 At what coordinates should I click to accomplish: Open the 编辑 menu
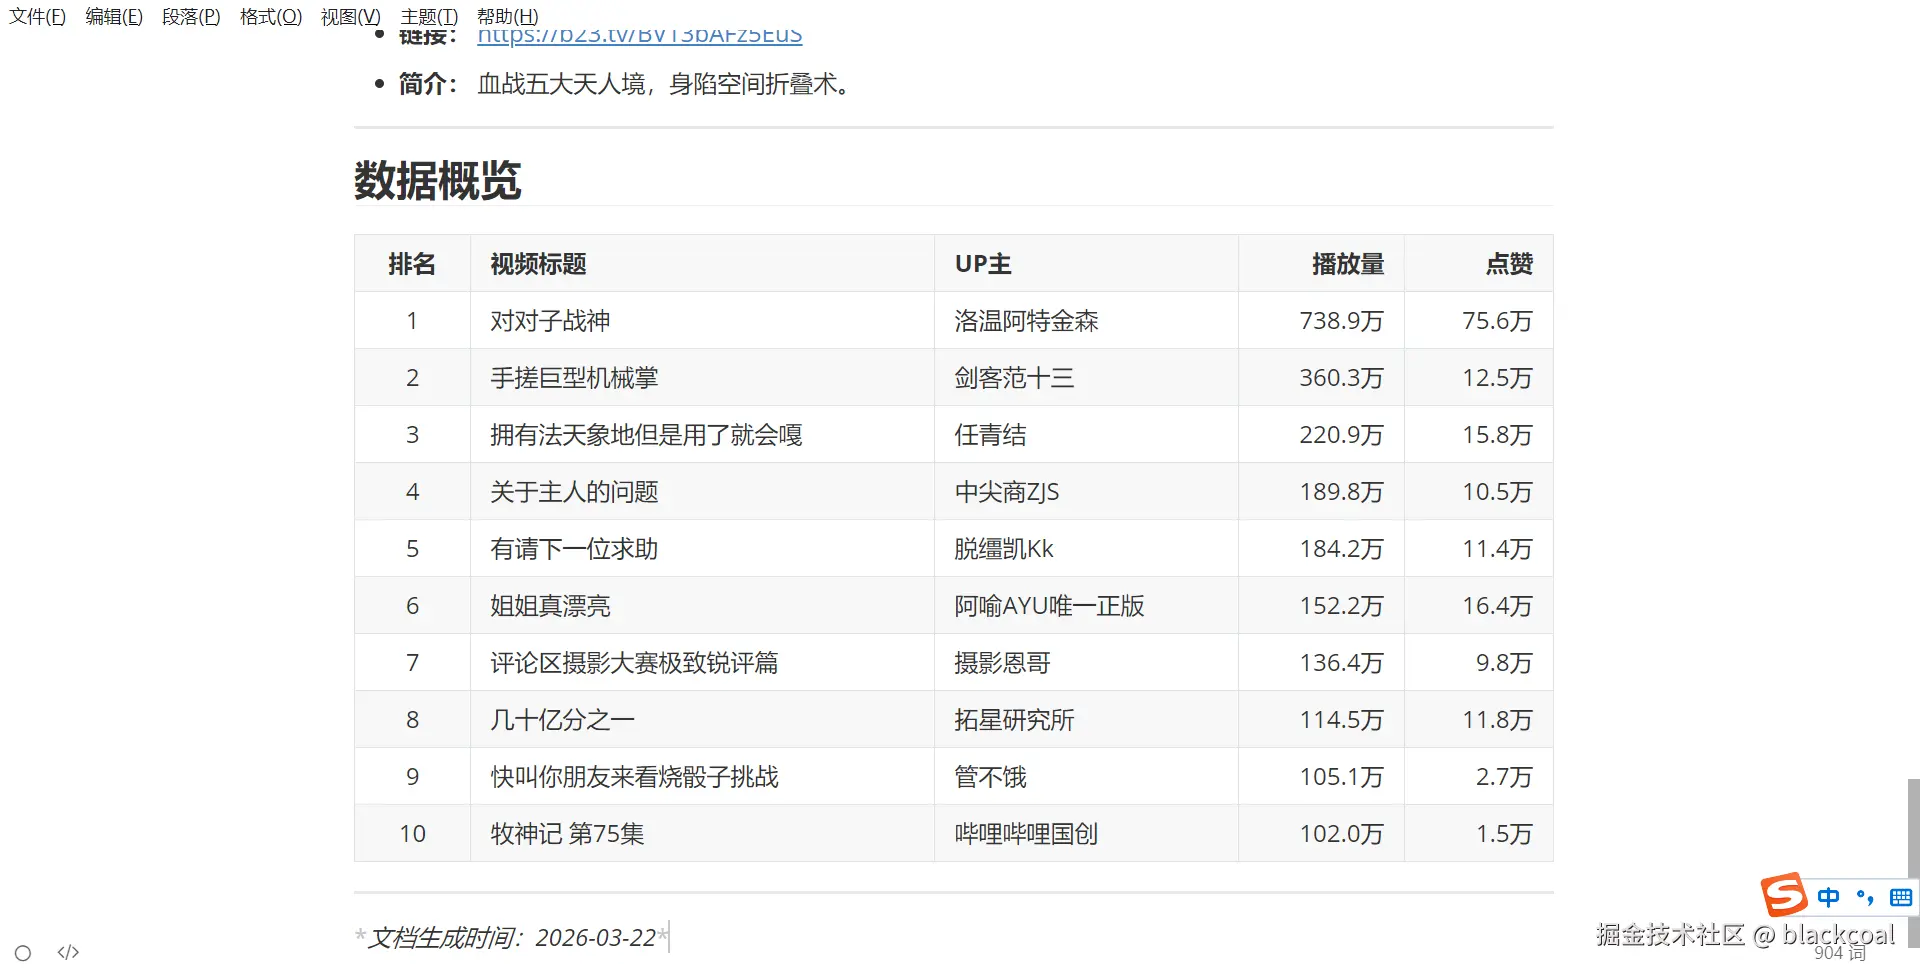(113, 16)
